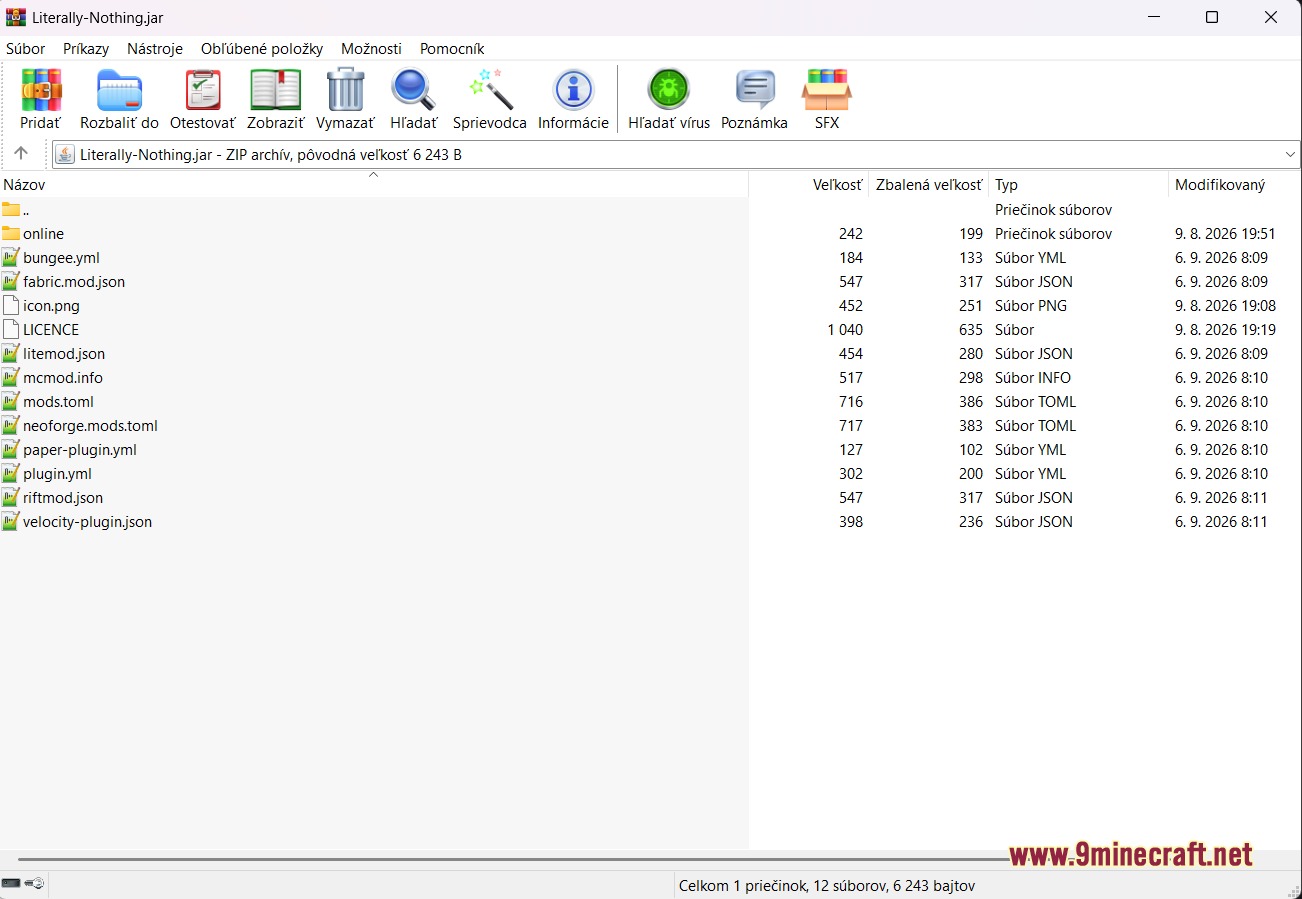Sort by the Veľkosť column header
The image size is (1302, 899).
tap(808, 184)
